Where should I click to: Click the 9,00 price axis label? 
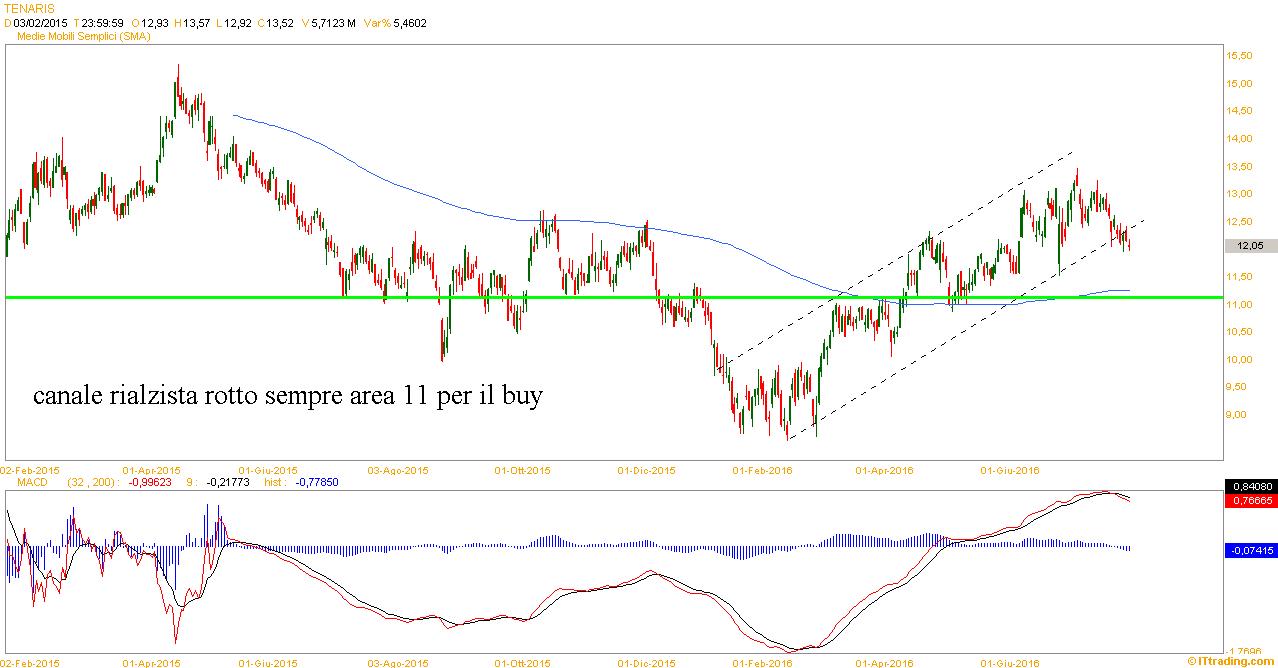(1237, 414)
